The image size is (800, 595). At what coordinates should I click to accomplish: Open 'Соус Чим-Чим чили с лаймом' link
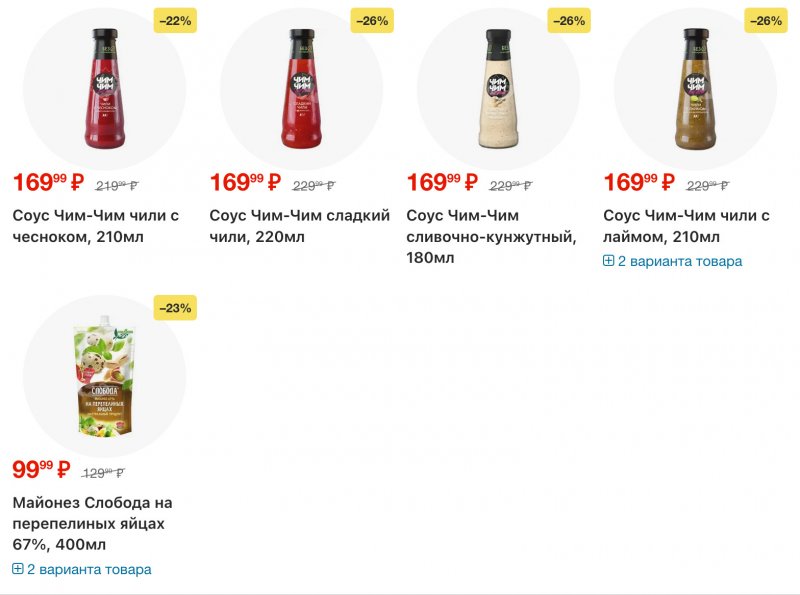686,226
